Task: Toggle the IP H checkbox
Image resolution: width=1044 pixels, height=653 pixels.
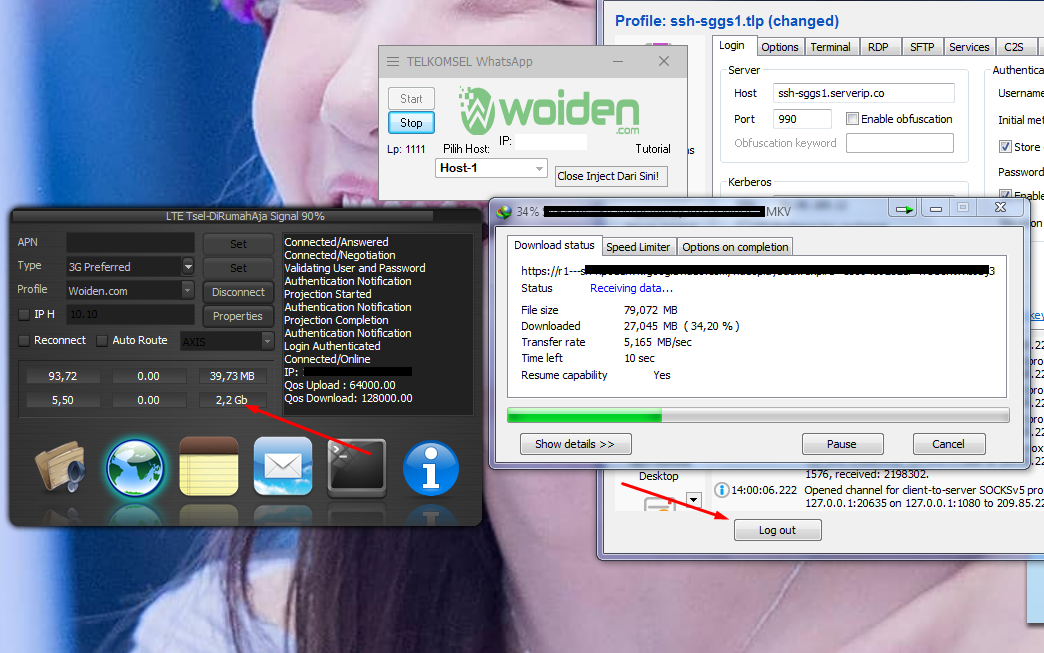Action: (24, 314)
